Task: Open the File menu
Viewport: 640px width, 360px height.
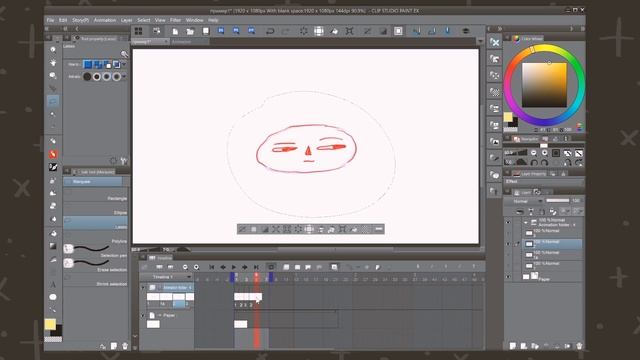Action: pyautogui.click(x=50, y=20)
